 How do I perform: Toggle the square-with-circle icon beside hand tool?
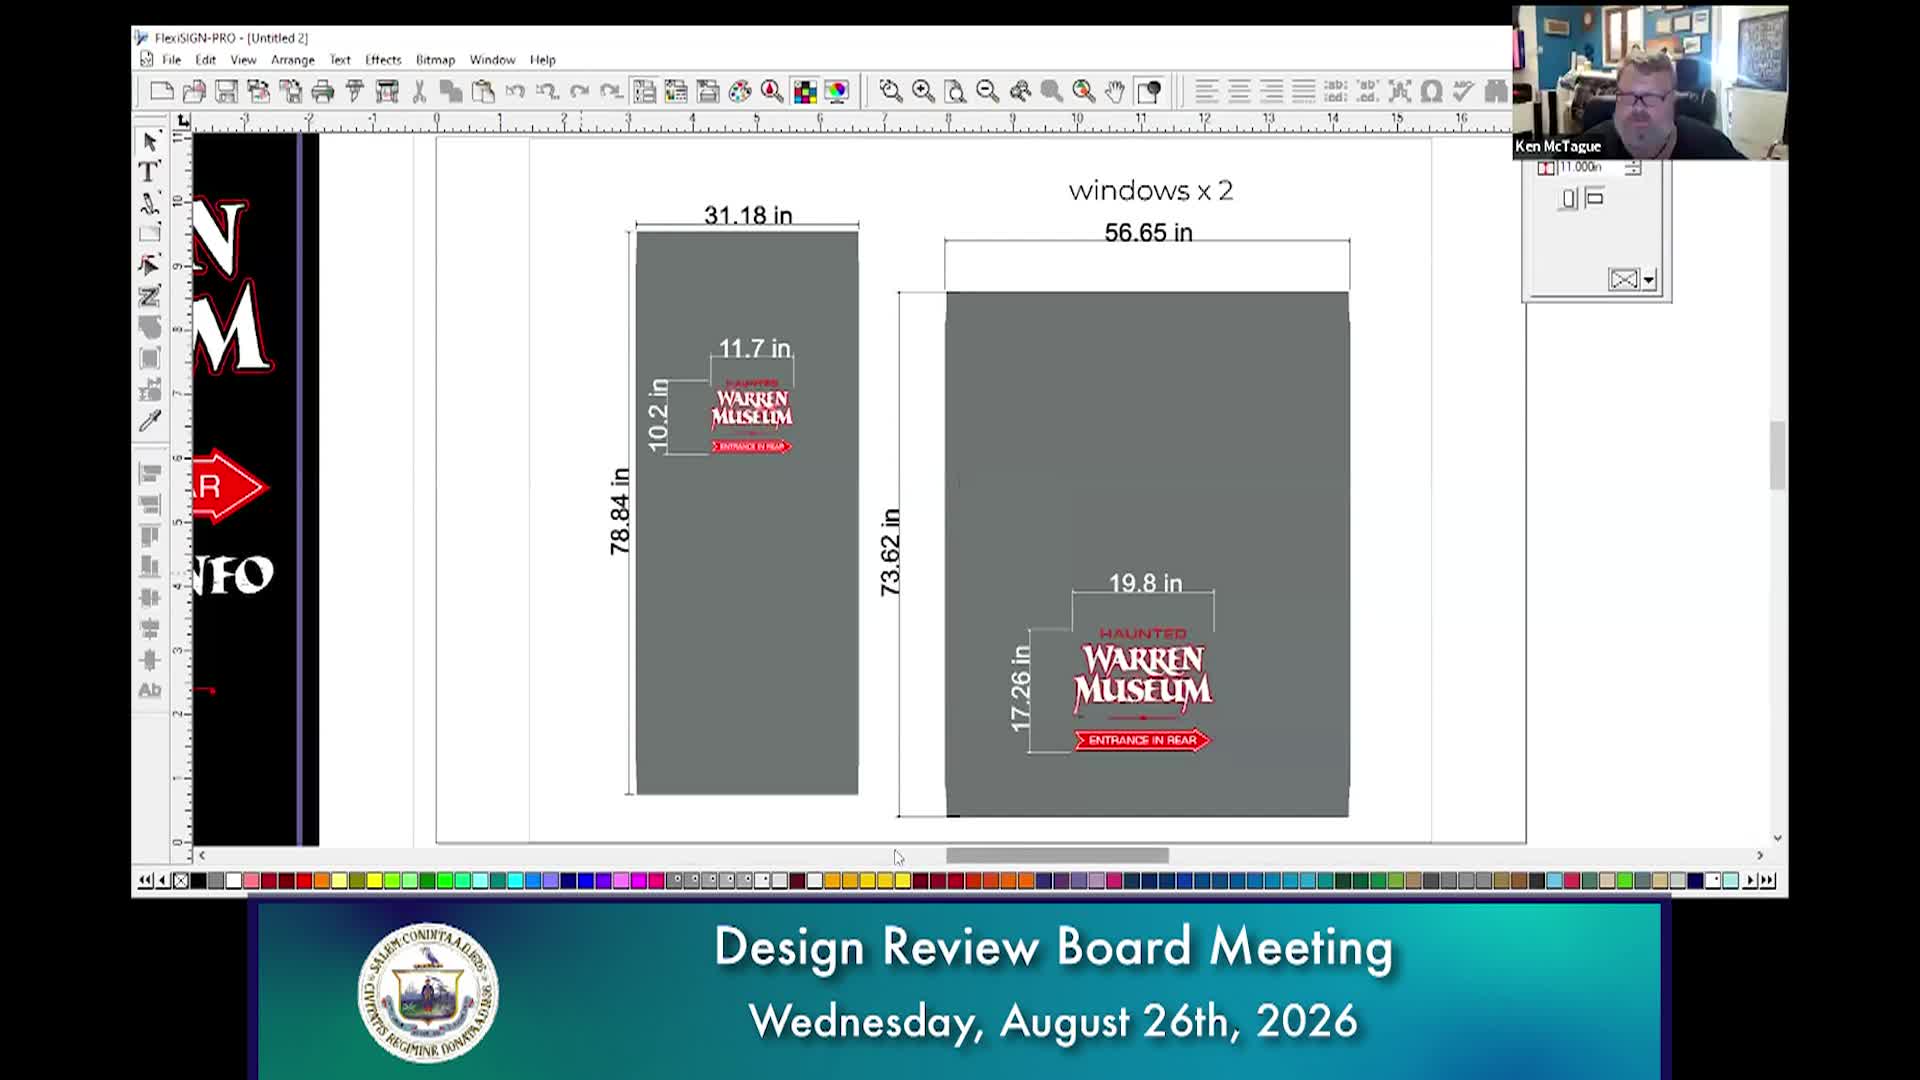1149,92
